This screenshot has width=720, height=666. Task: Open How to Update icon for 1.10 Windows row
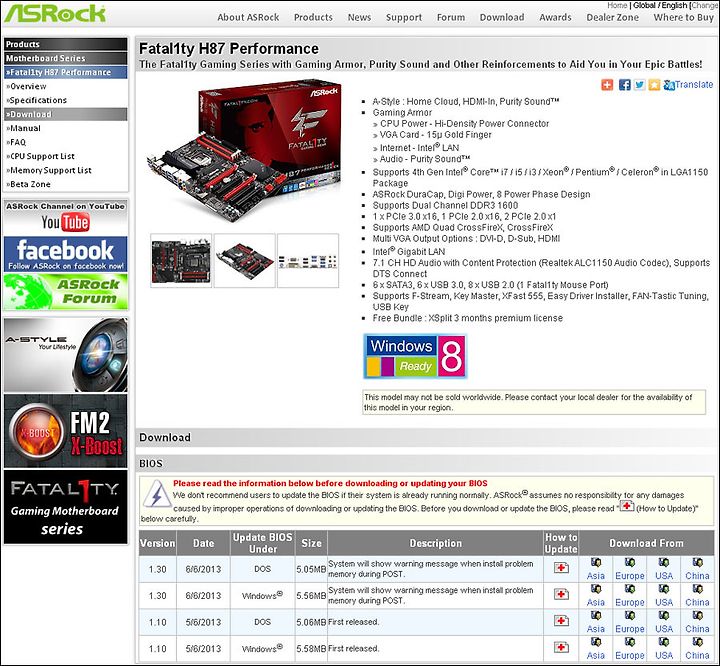(561, 648)
